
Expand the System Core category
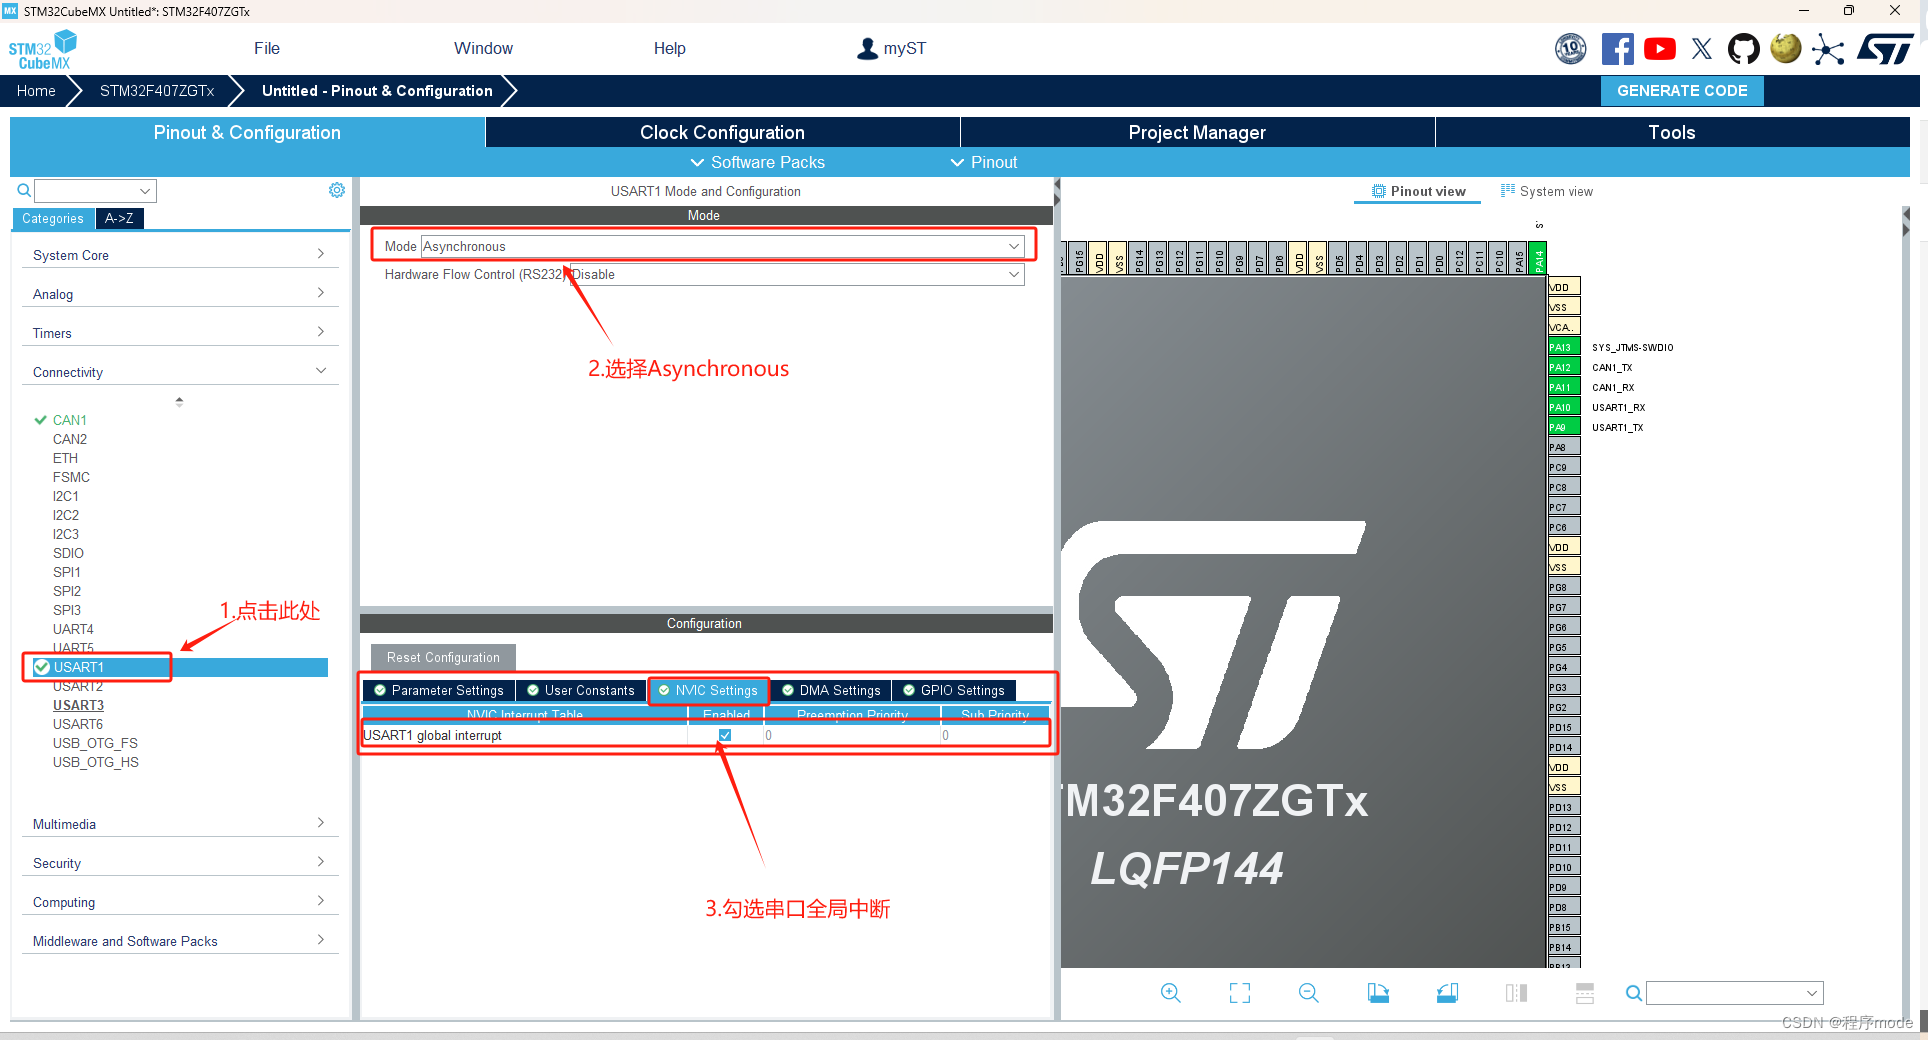point(180,255)
